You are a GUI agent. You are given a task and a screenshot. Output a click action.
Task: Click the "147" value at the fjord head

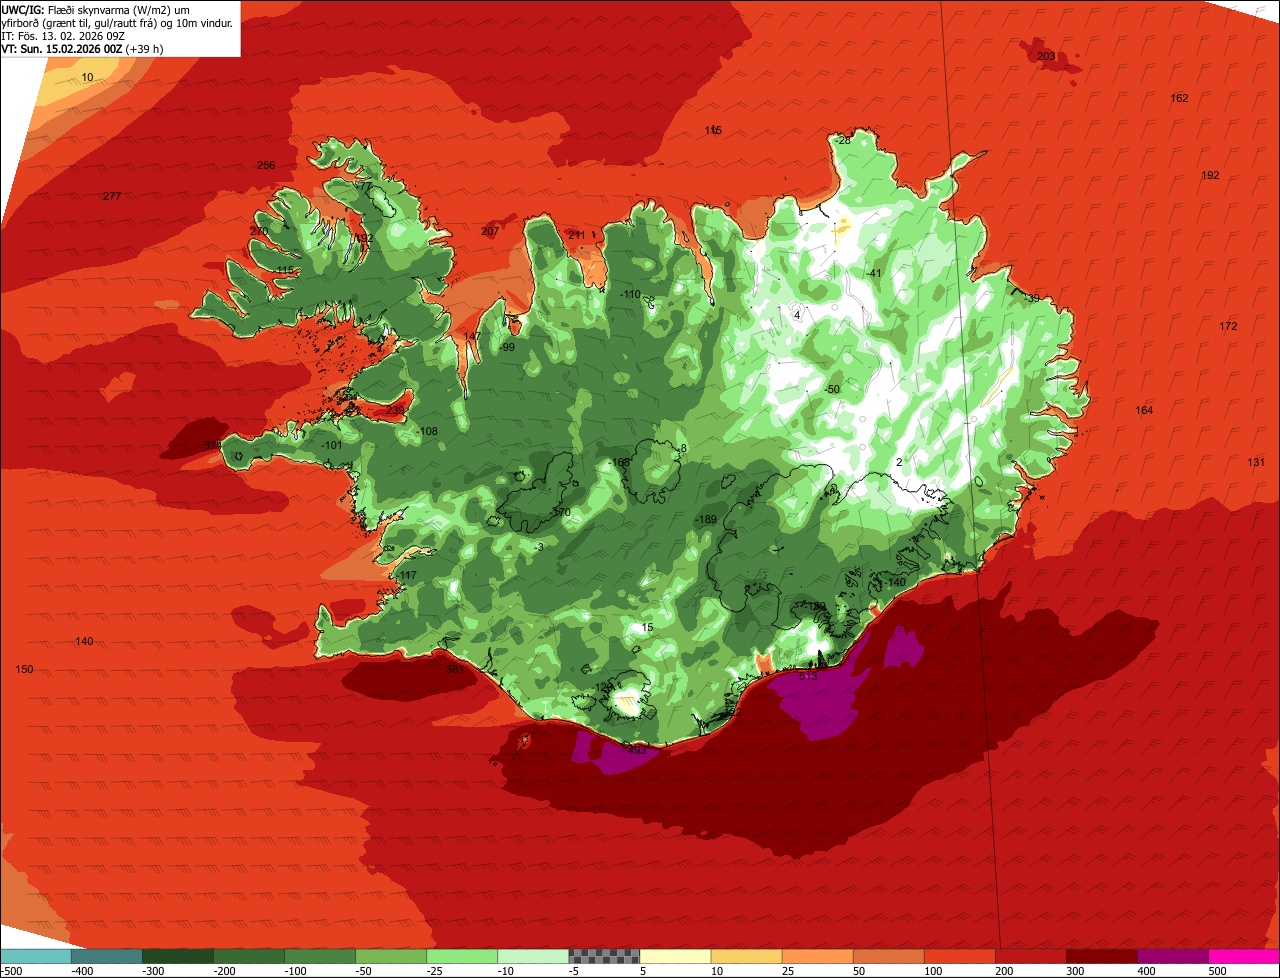pos(473,336)
